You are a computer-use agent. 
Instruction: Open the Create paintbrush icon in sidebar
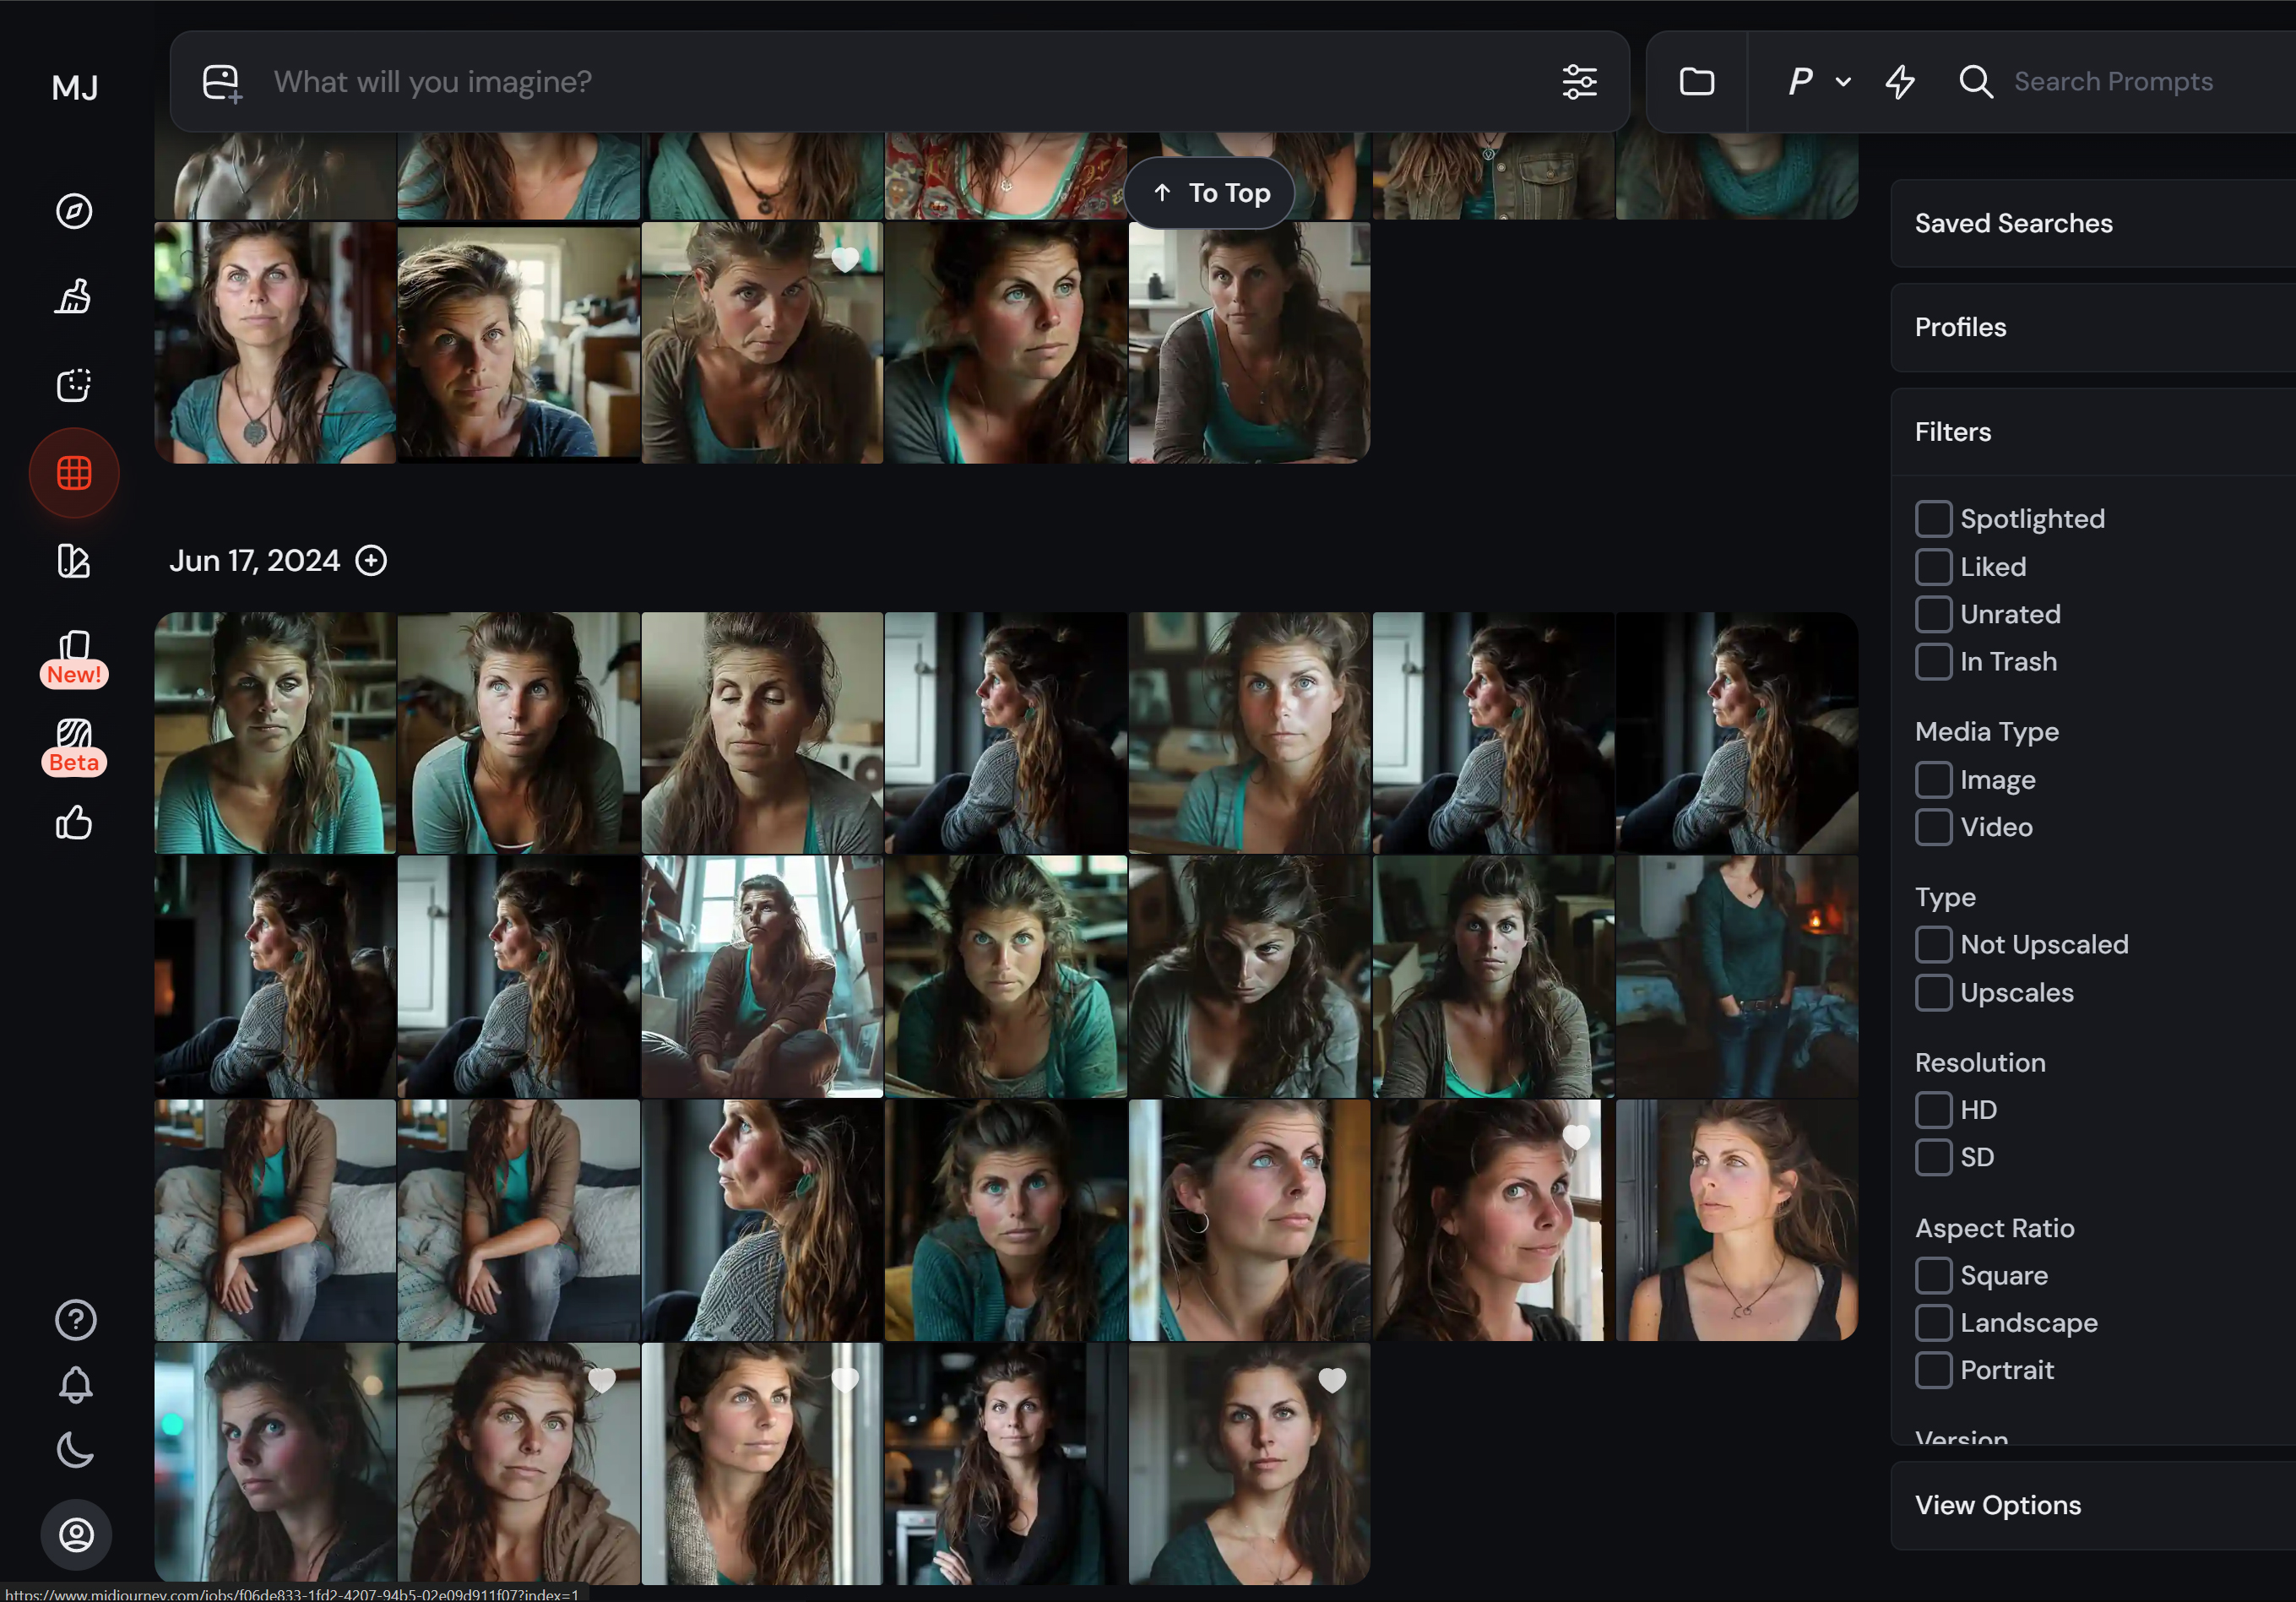click(74, 297)
